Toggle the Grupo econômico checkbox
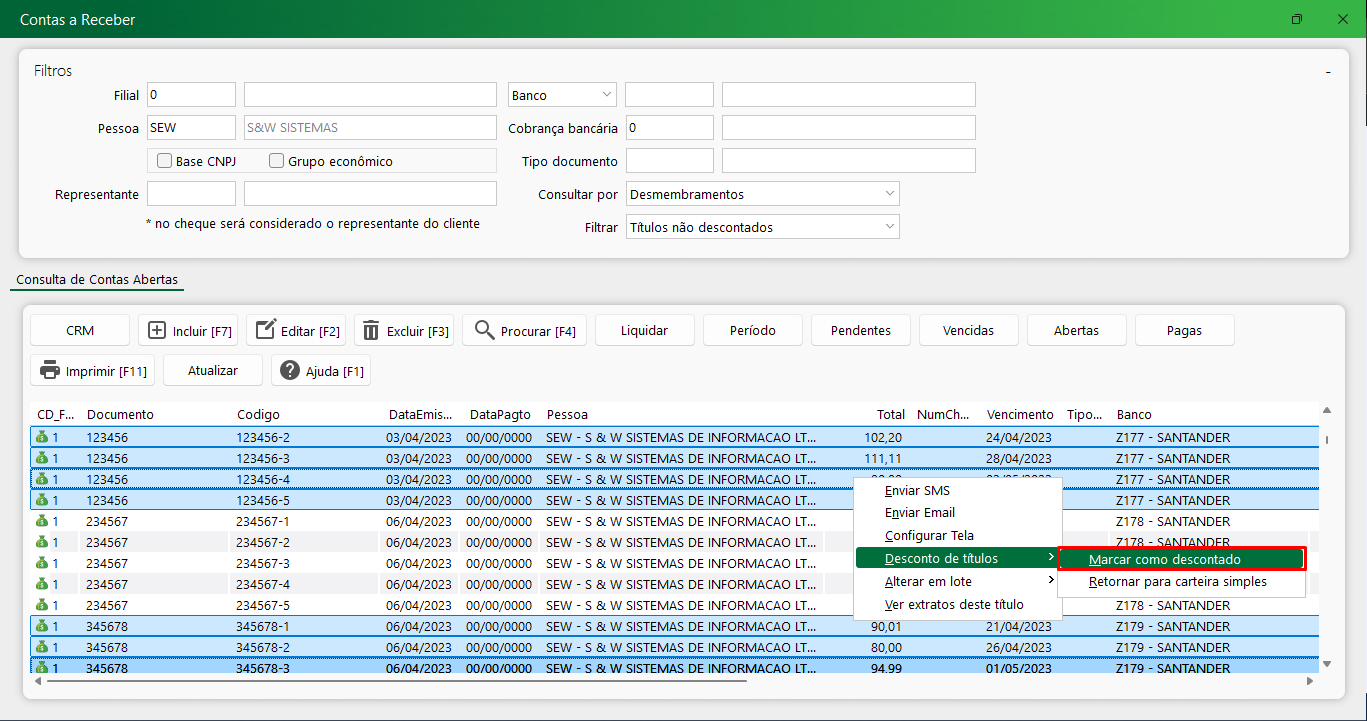This screenshot has width=1367, height=721. (277, 161)
